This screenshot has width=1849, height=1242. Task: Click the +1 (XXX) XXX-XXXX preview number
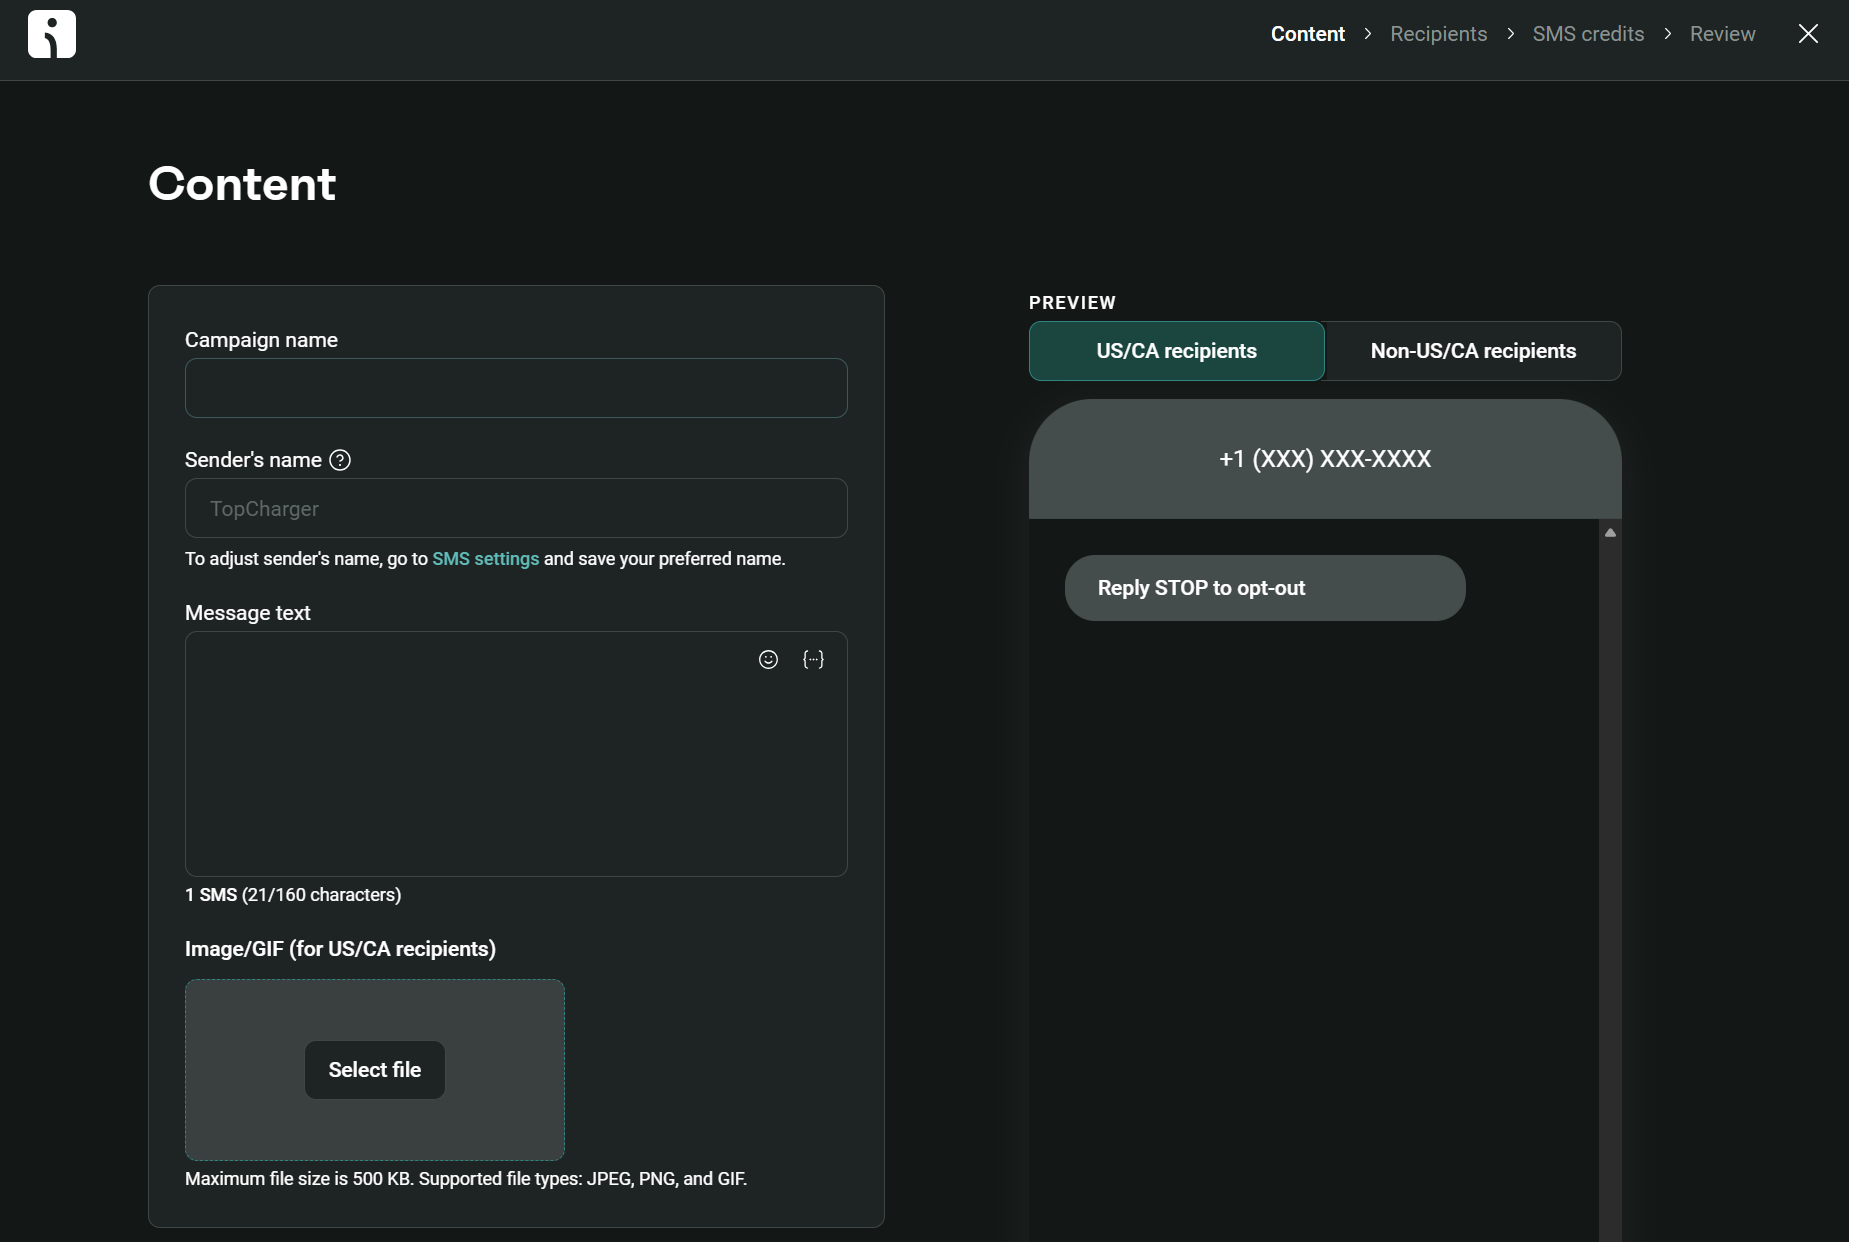[x=1325, y=459]
